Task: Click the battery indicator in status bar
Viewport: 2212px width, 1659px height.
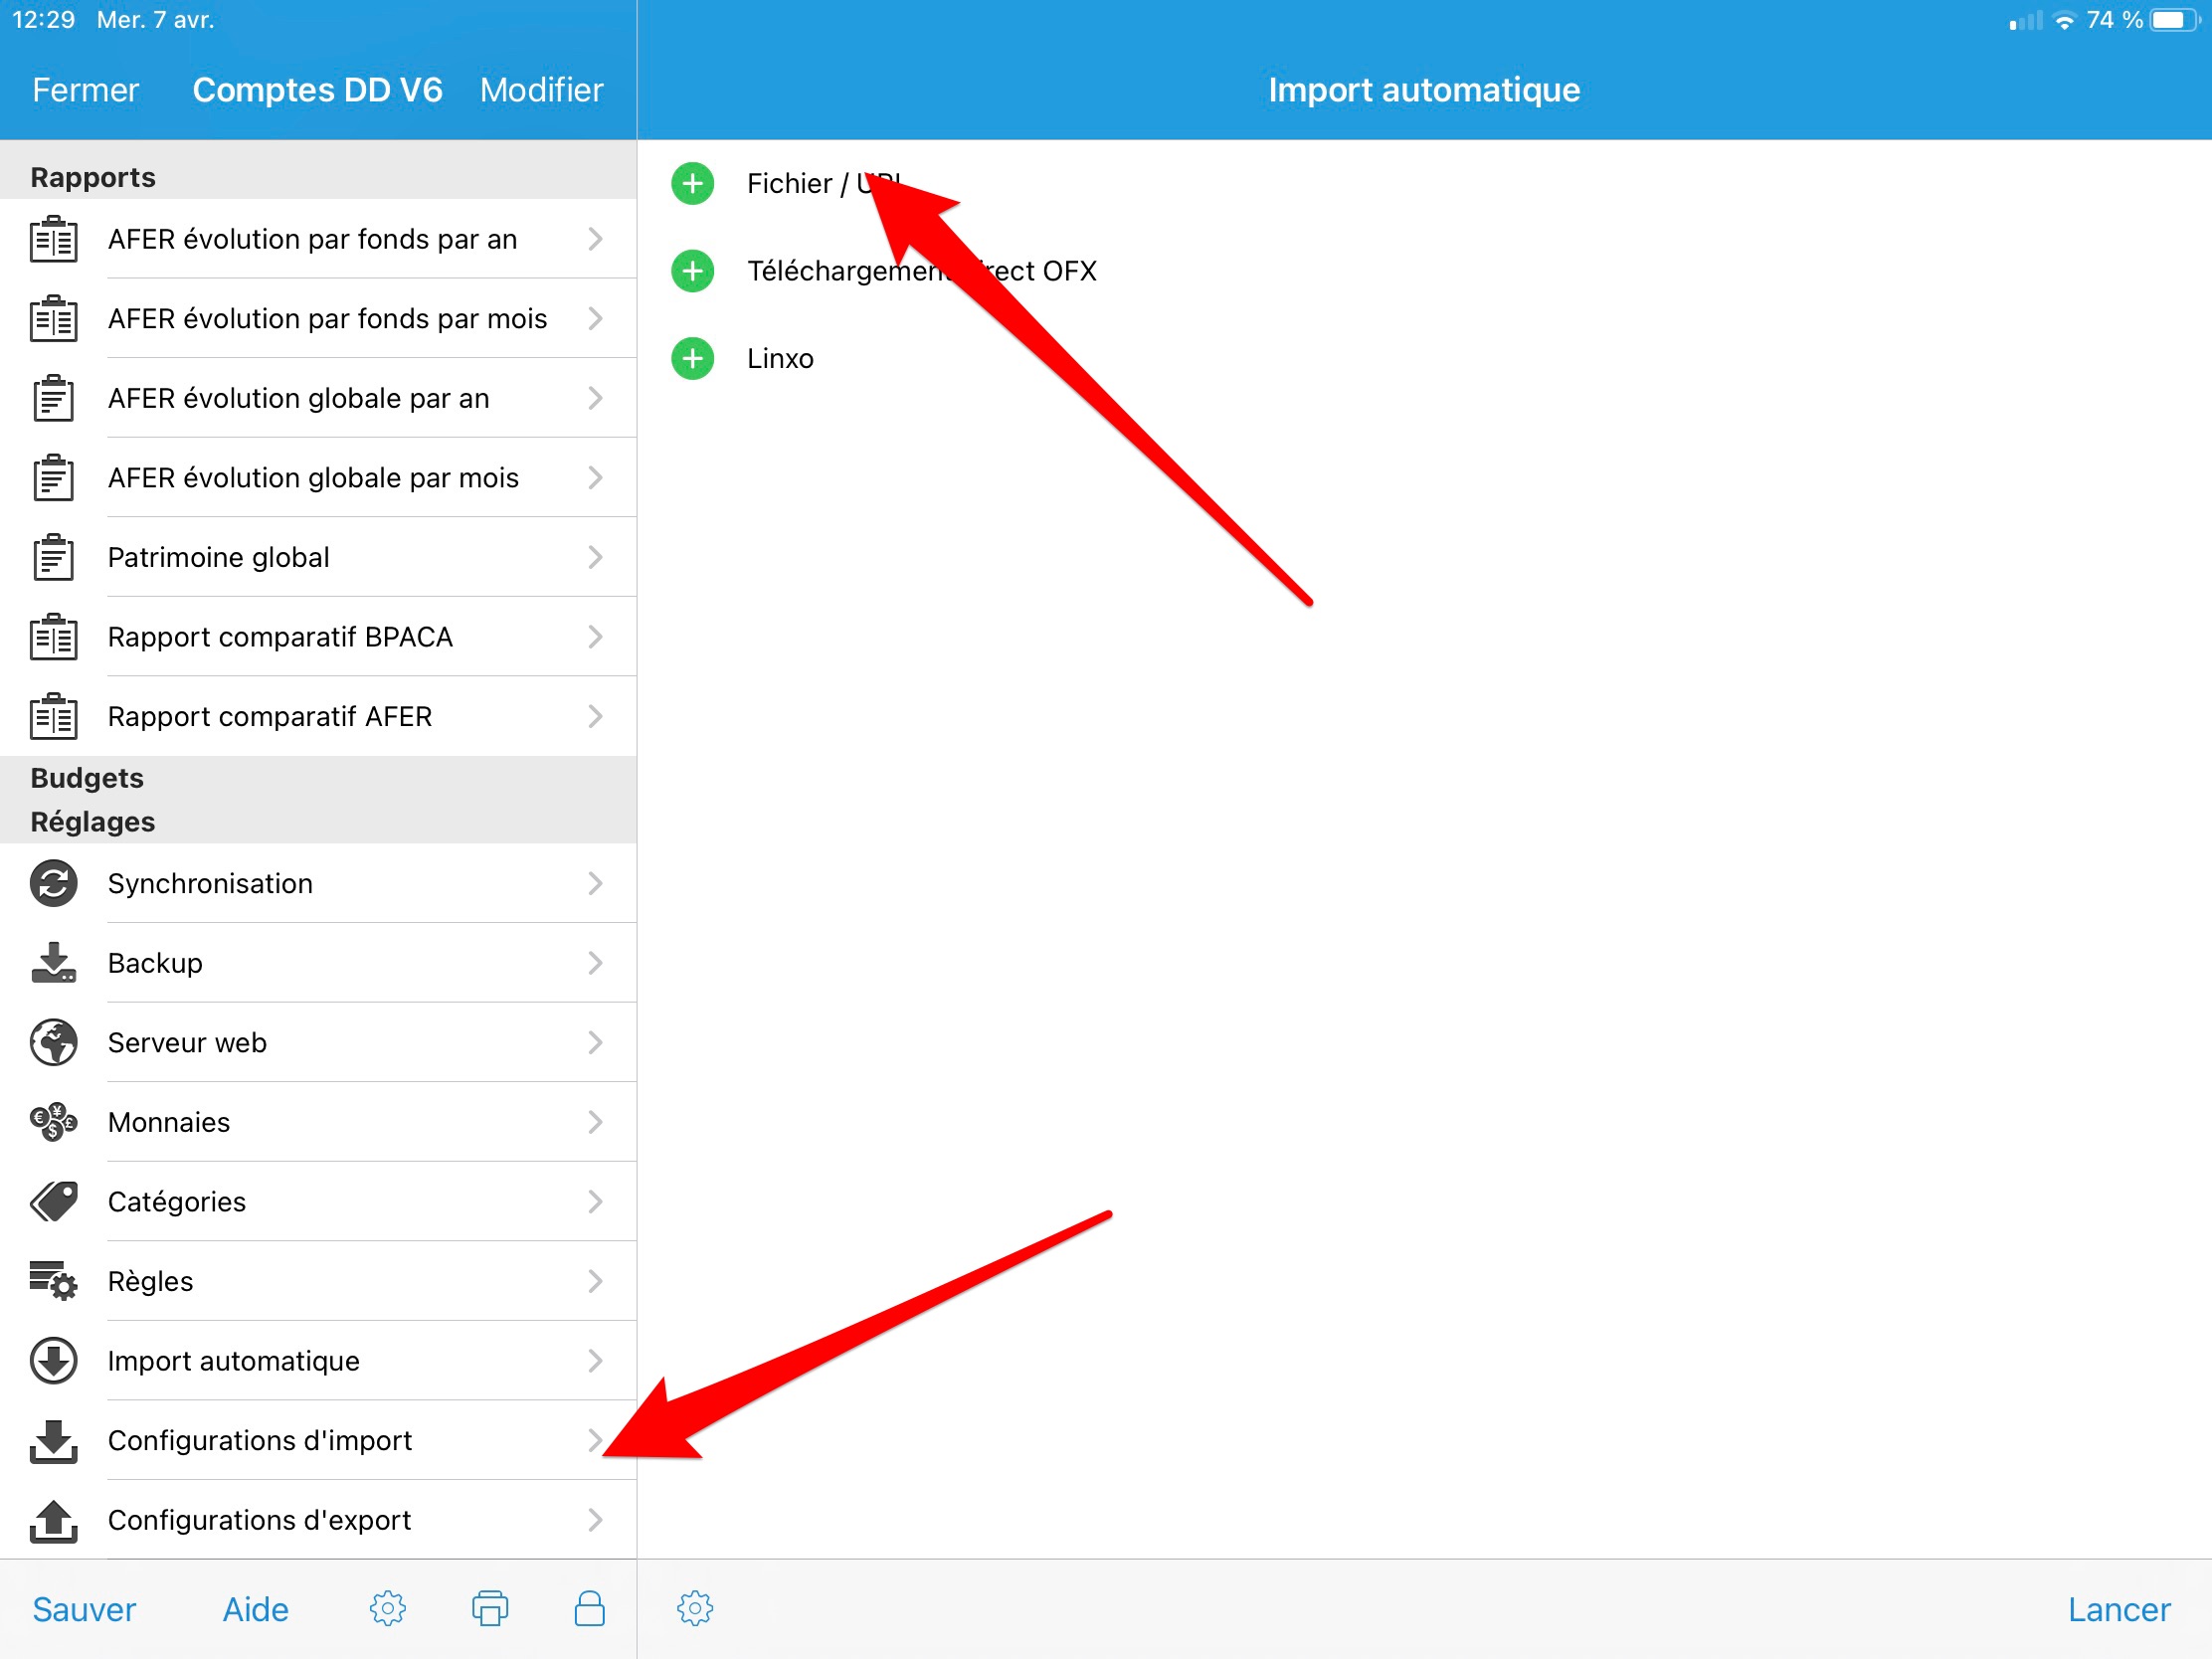Action: [x=2174, y=20]
